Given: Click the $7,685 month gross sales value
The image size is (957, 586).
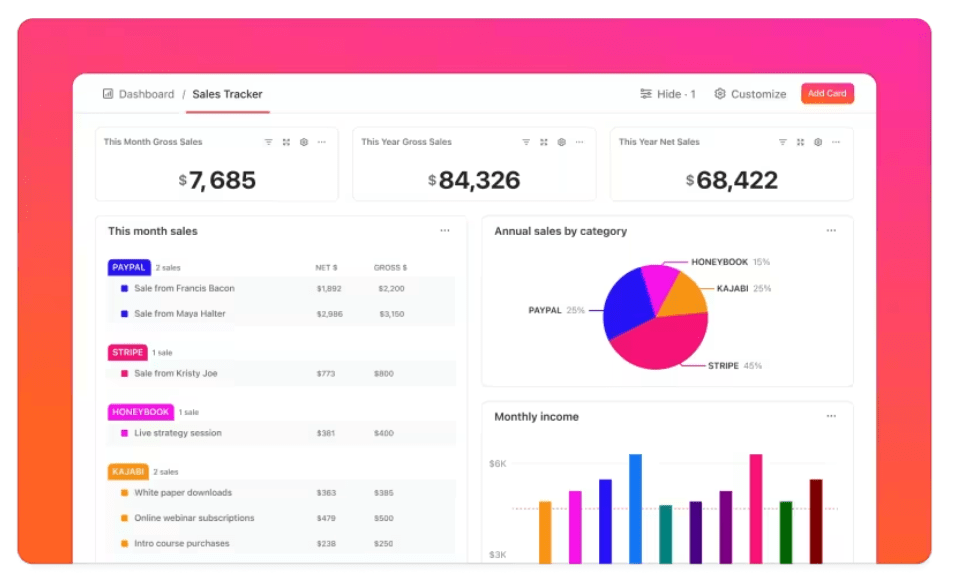Looking at the screenshot, I should [217, 180].
